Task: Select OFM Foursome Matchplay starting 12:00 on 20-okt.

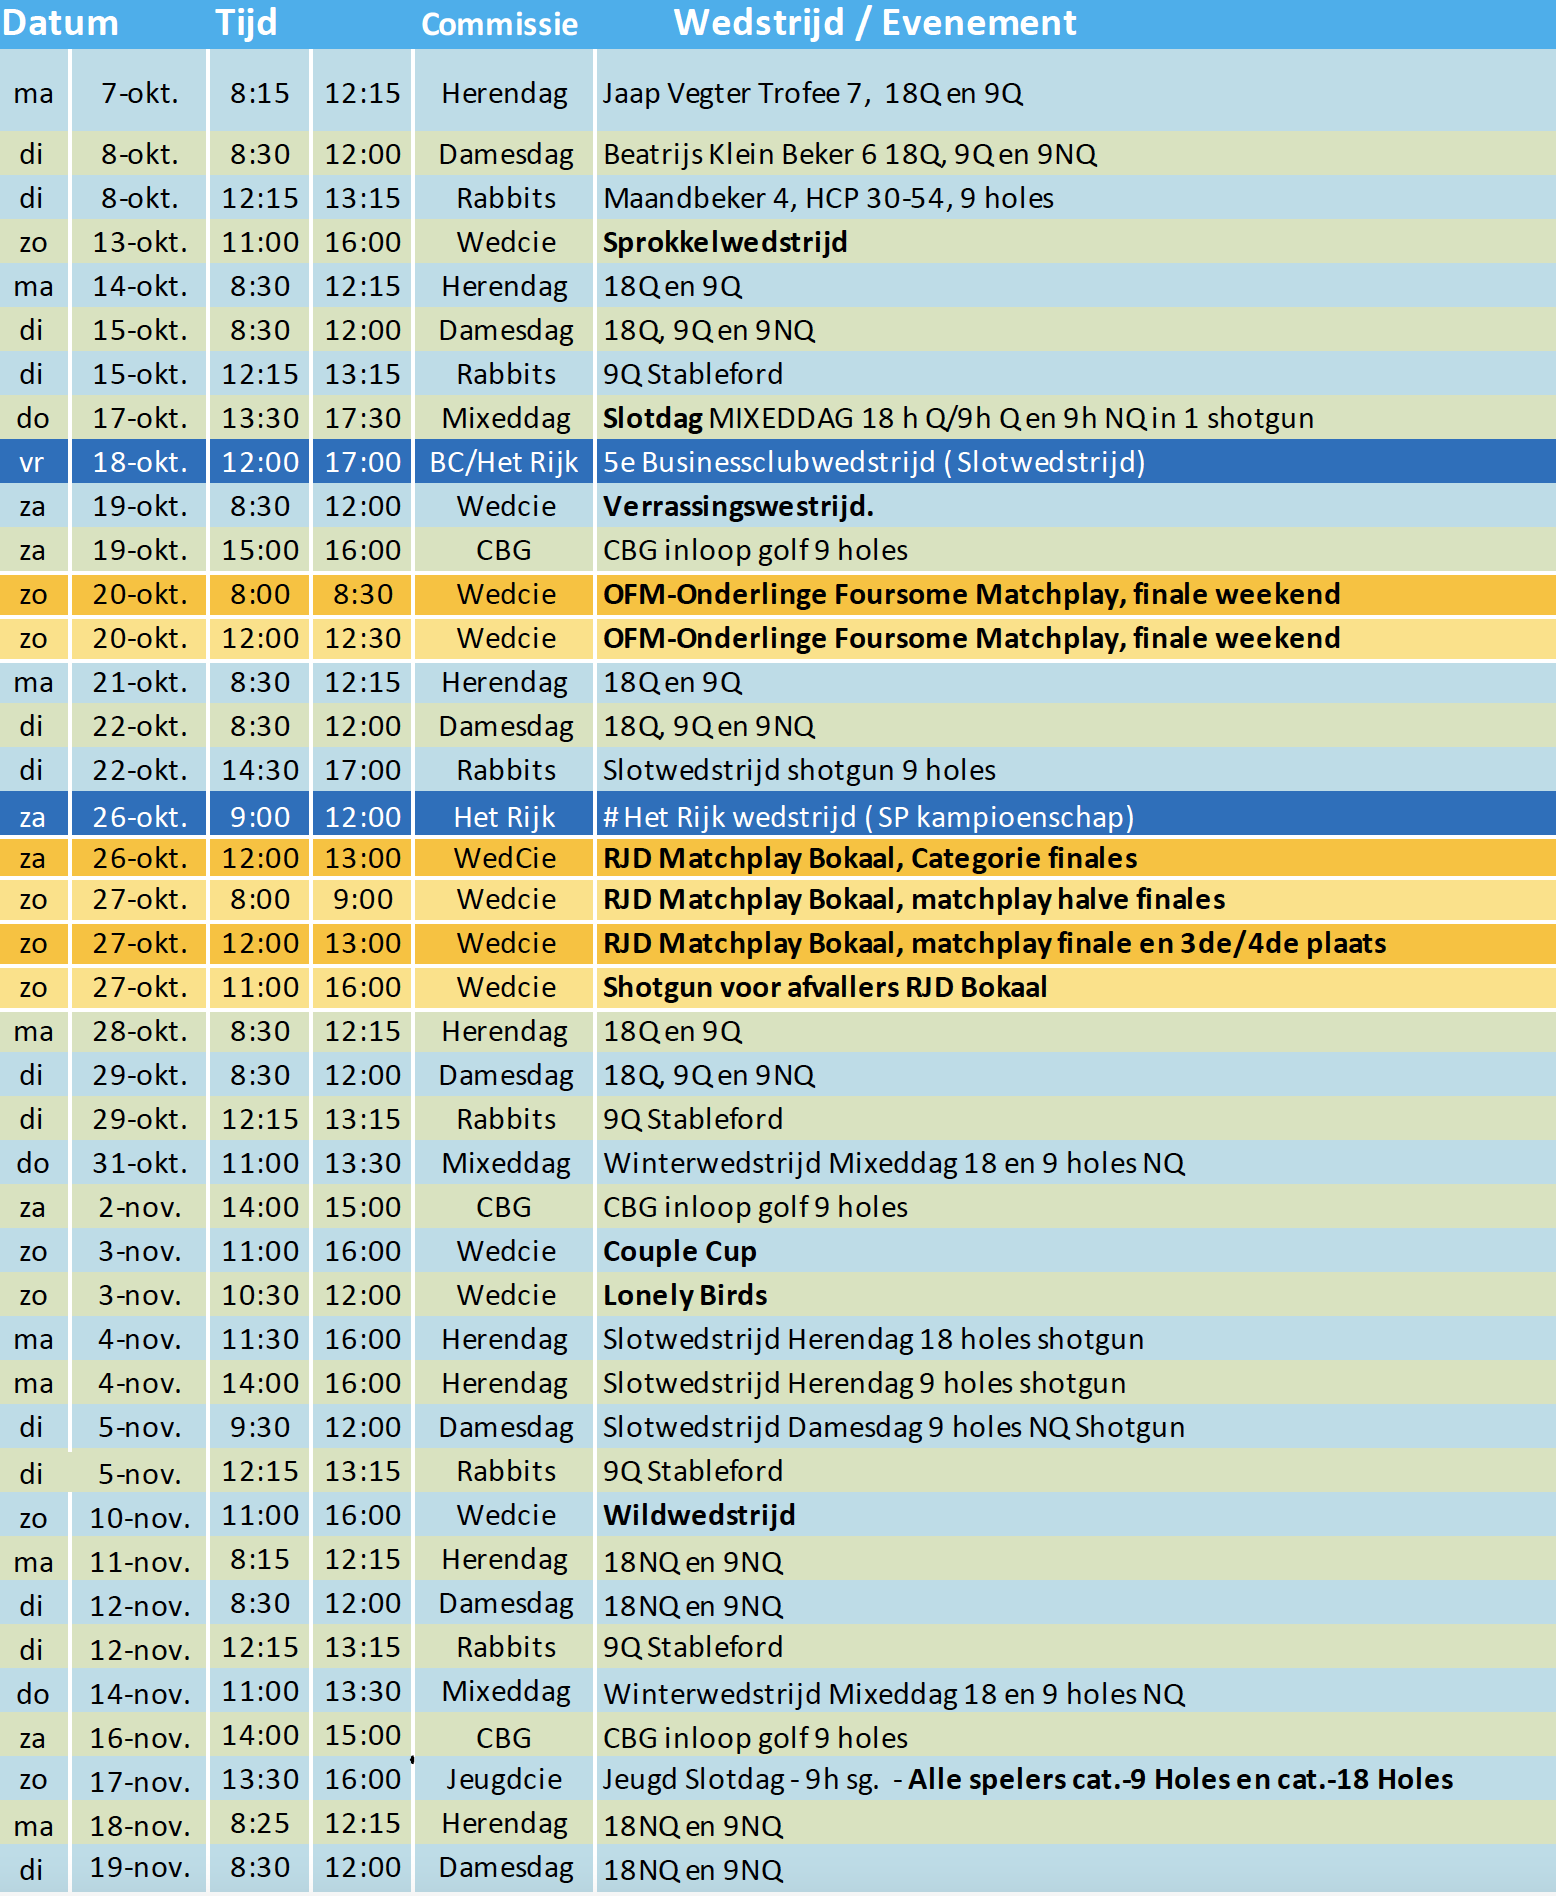Action: [971, 638]
